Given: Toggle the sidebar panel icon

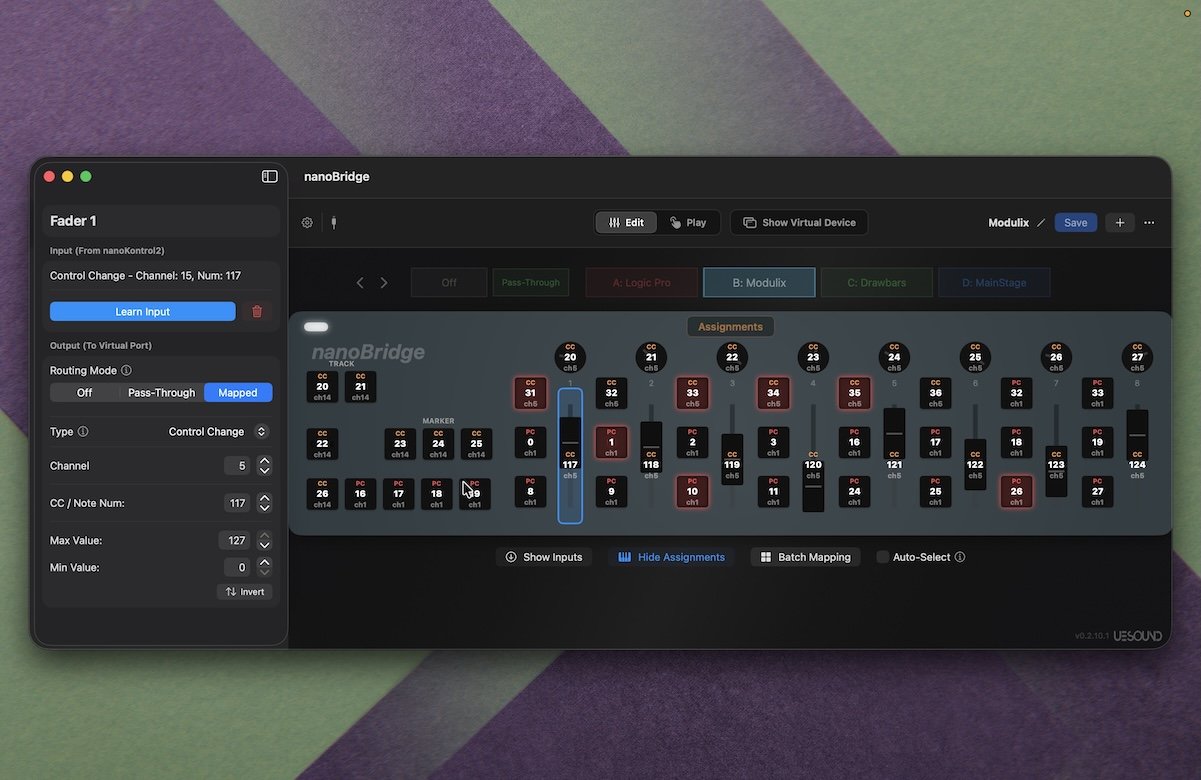Looking at the screenshot, I should [x=269, y=176].
